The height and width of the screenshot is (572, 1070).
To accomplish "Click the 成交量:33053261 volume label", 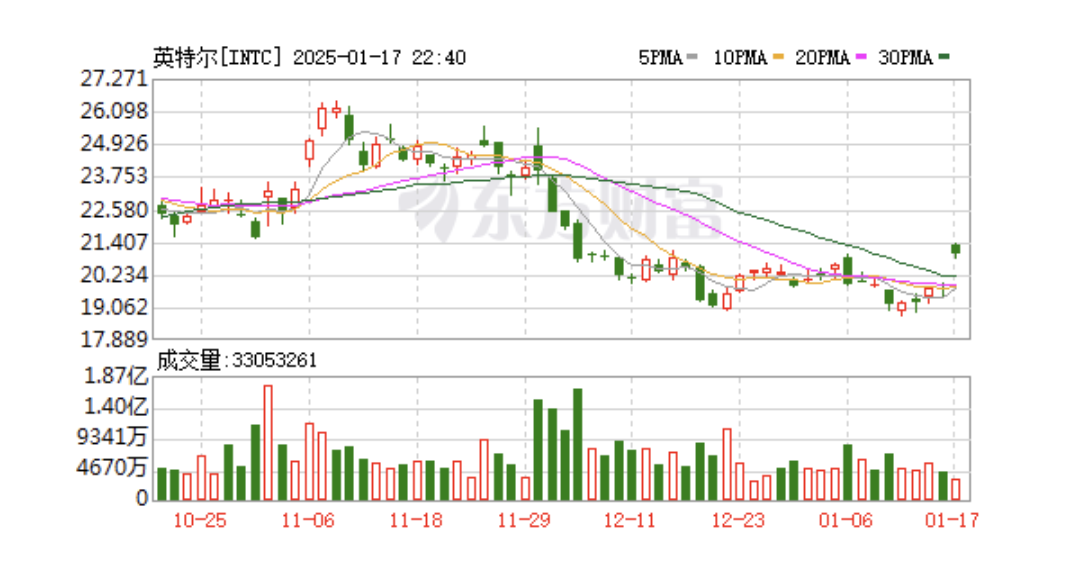I will pyautogui.click(x=237, y=360).
